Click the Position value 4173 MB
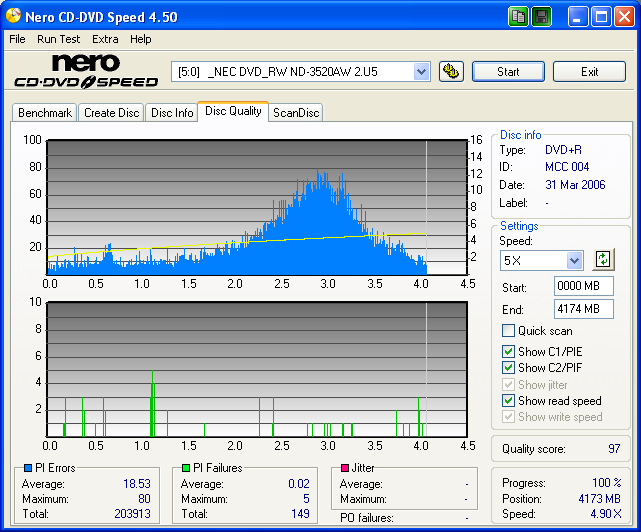Screen dimensions: 641x532 [599, 499]
